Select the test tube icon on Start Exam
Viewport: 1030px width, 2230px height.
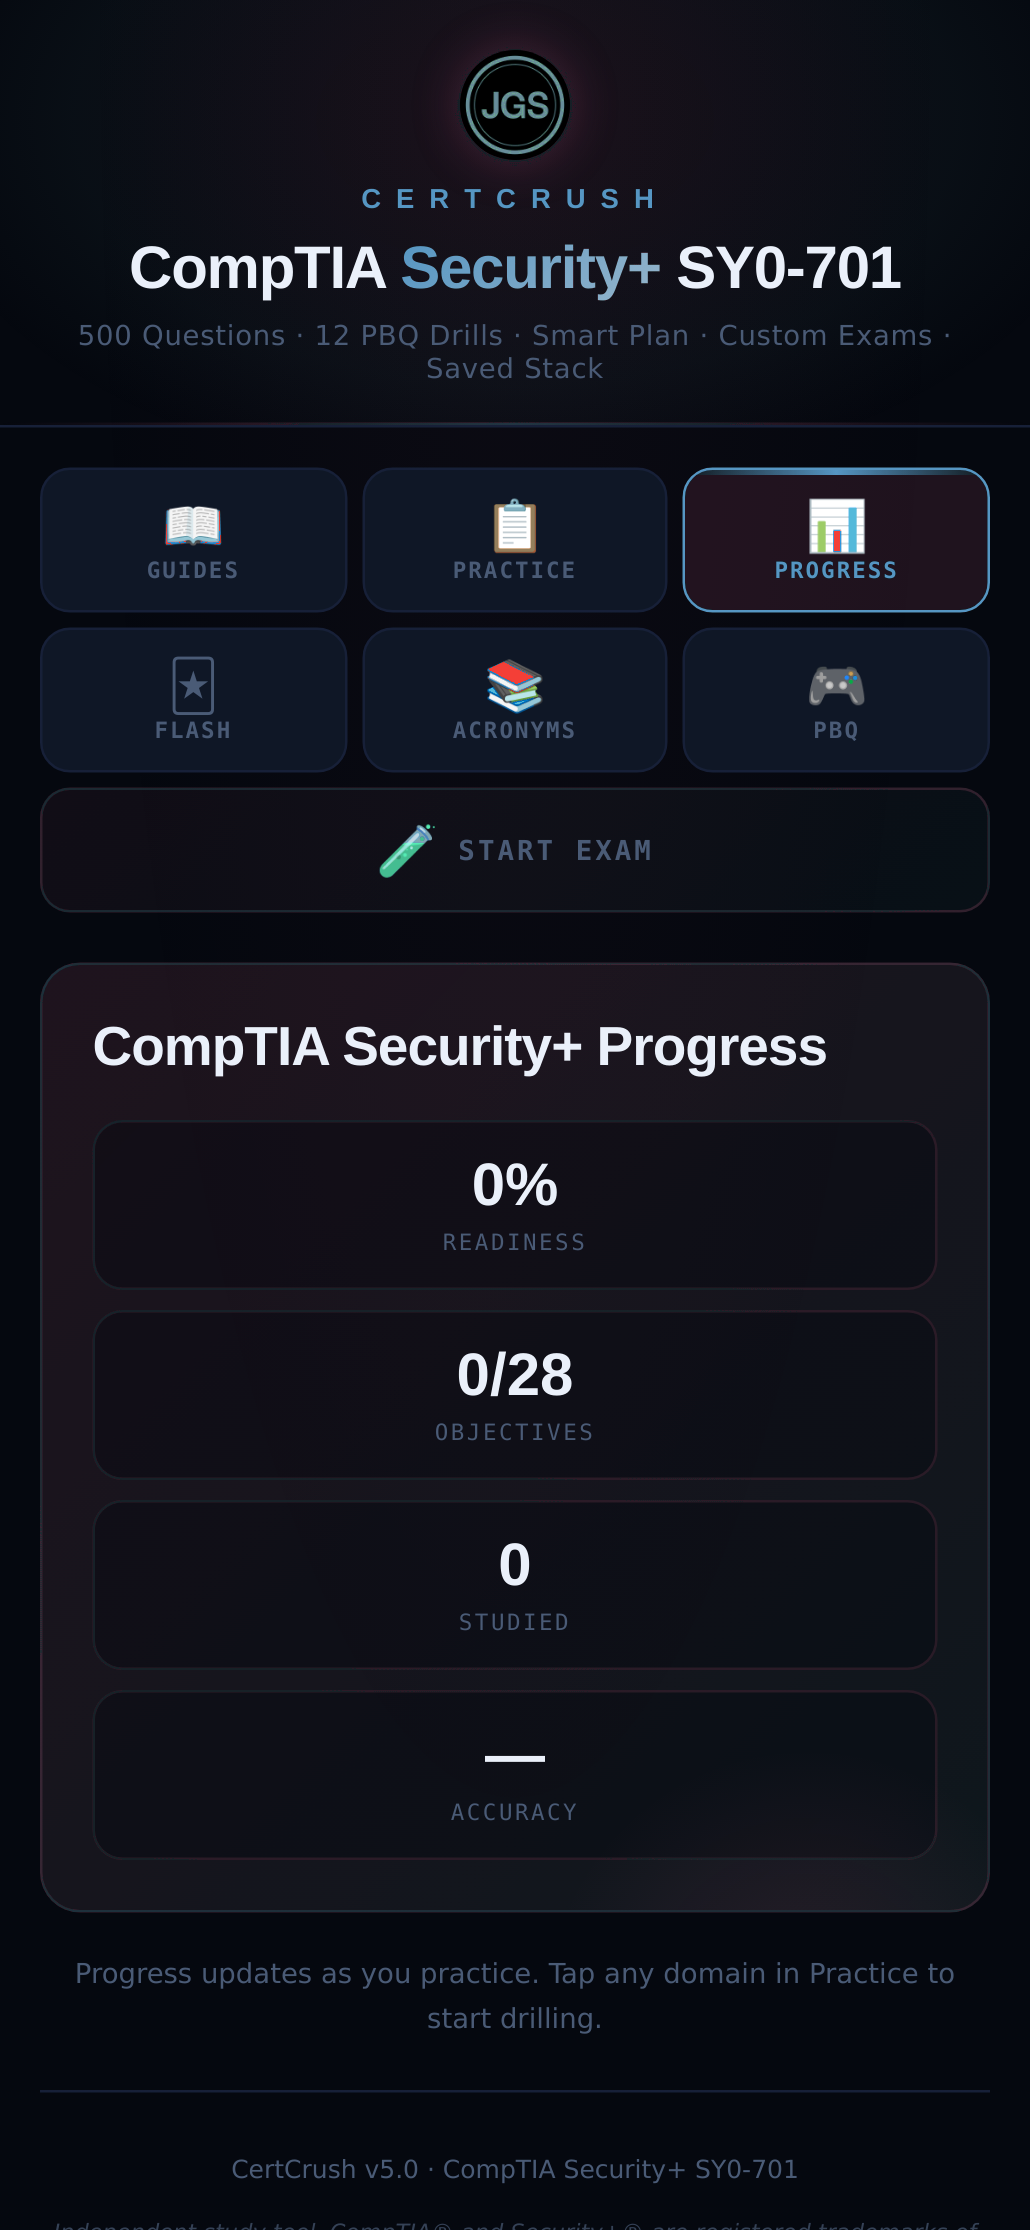pyautogui.click(x=405, y=850)
